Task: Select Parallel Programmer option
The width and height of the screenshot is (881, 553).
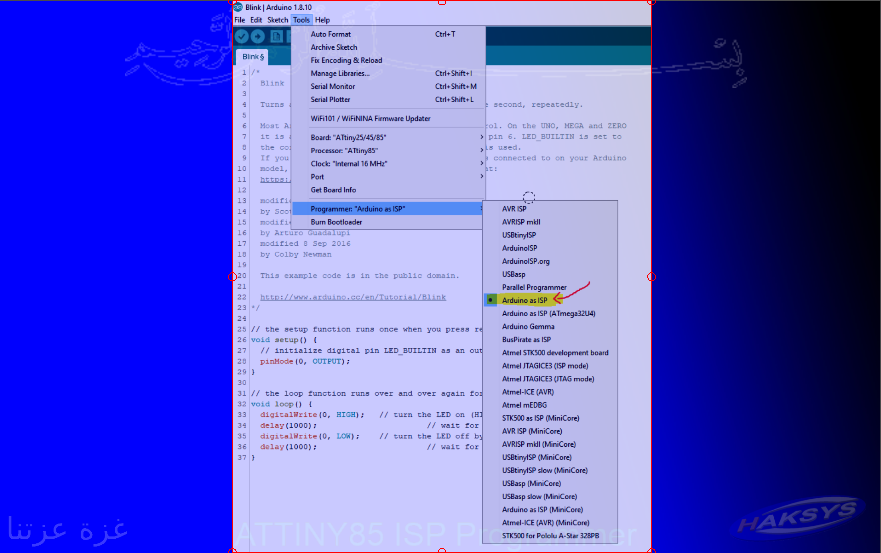Action: [550, 287]
